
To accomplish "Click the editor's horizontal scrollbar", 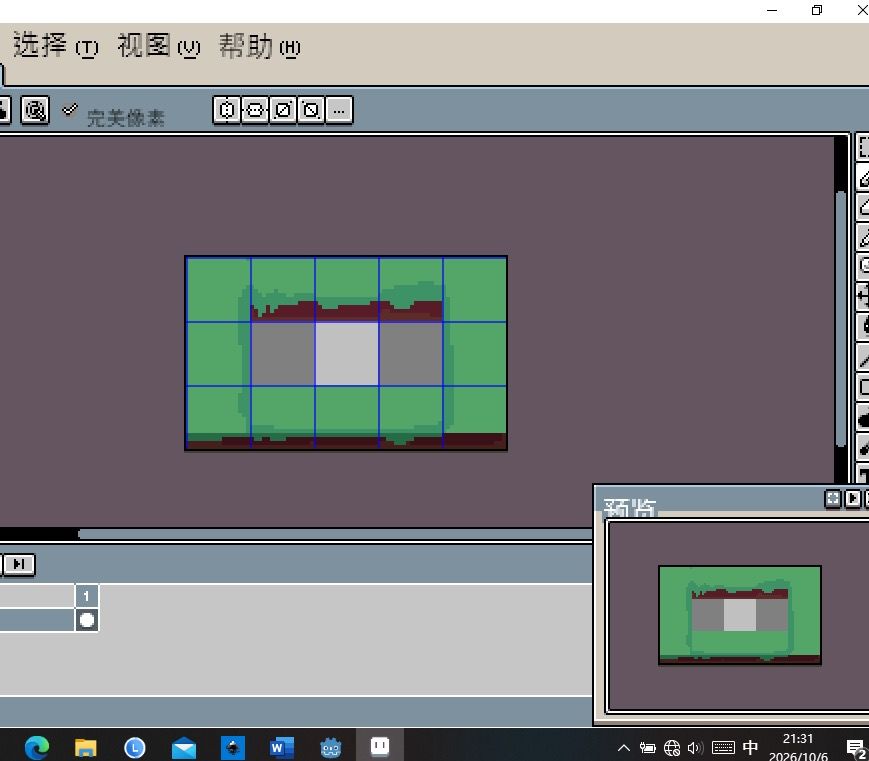I will [335, 534].
